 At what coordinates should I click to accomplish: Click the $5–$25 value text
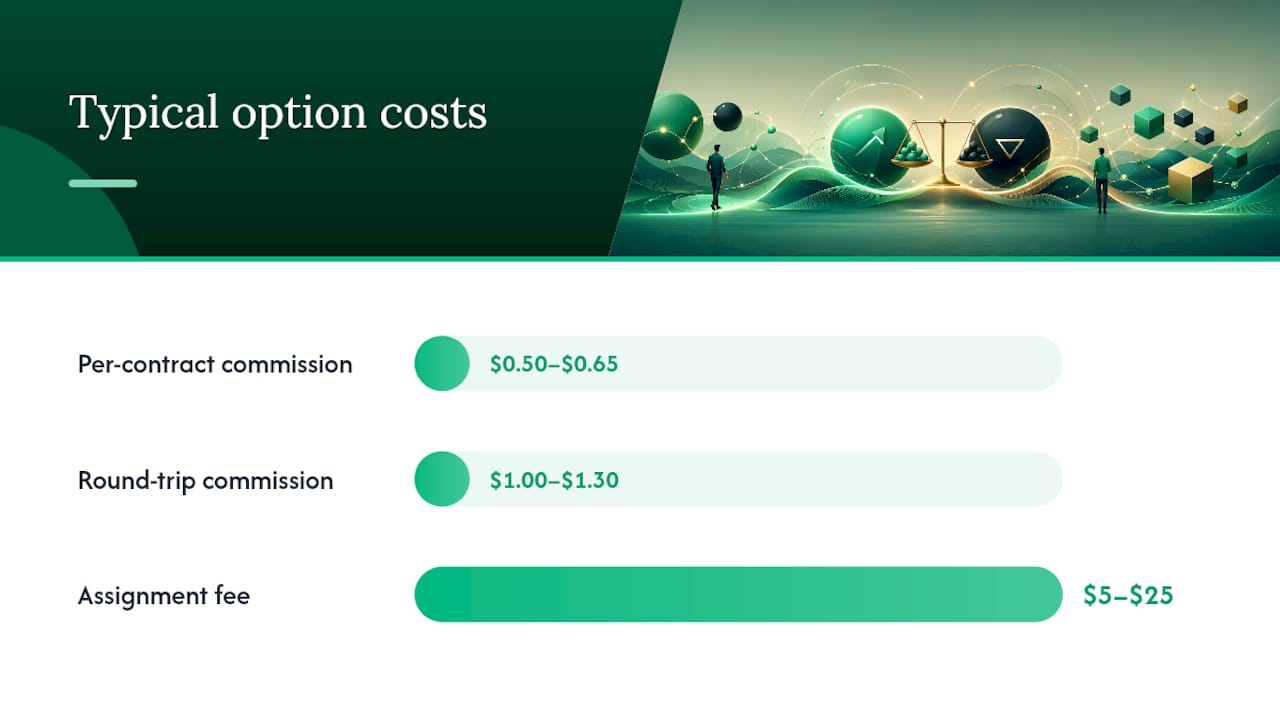[x=1128, y=596]
